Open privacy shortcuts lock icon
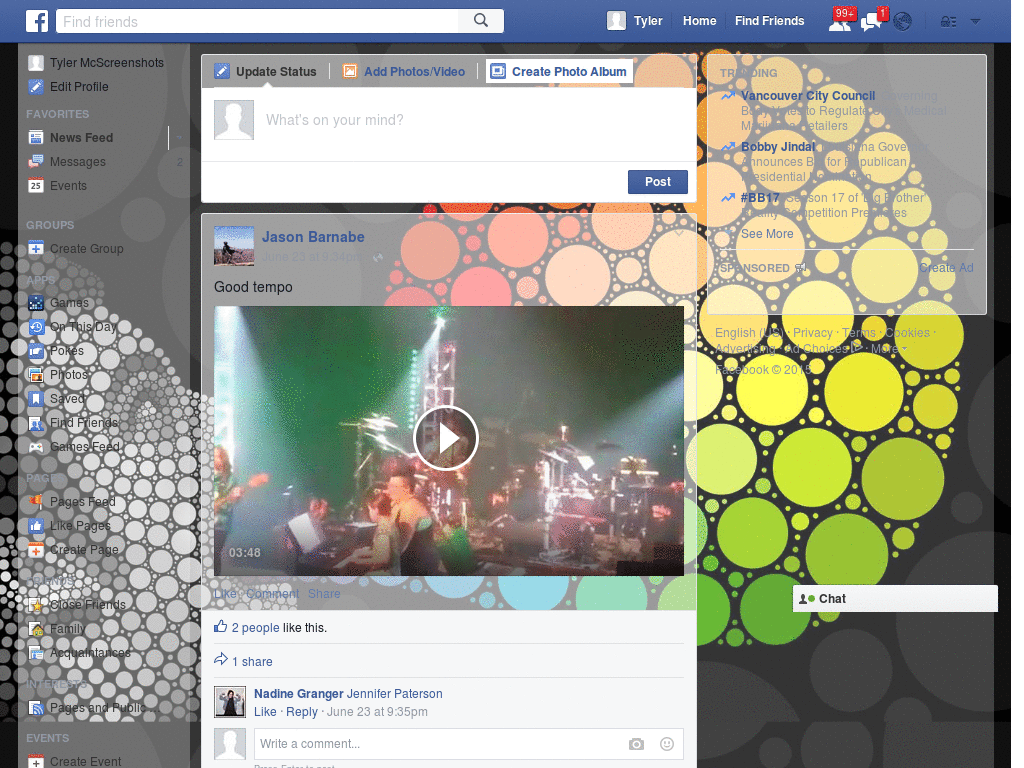Screen dimensions: 1024x768 pos(948,22)
